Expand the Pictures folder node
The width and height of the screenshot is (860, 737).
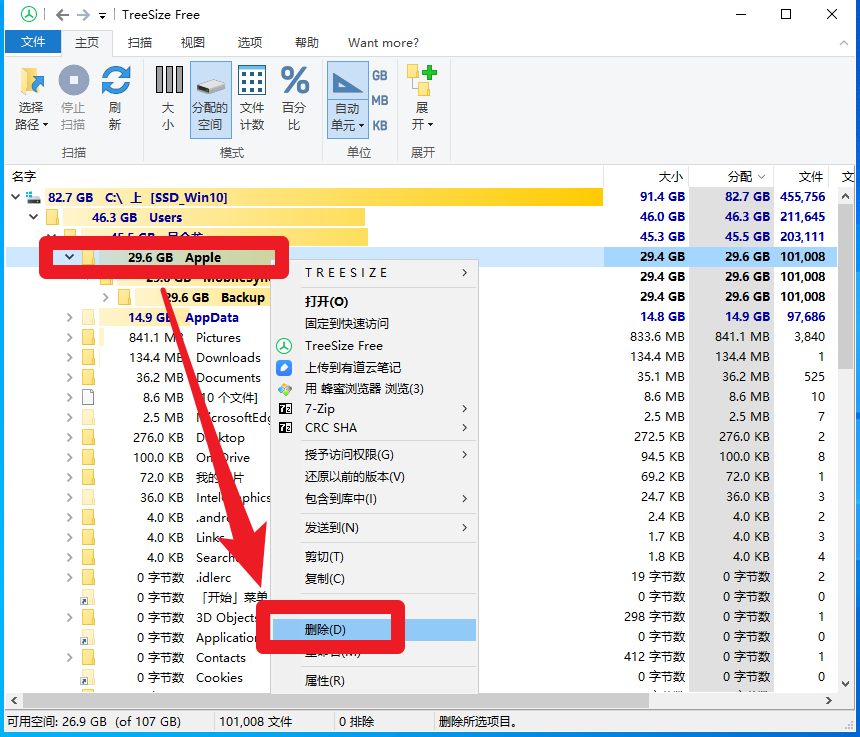[69, 337]
